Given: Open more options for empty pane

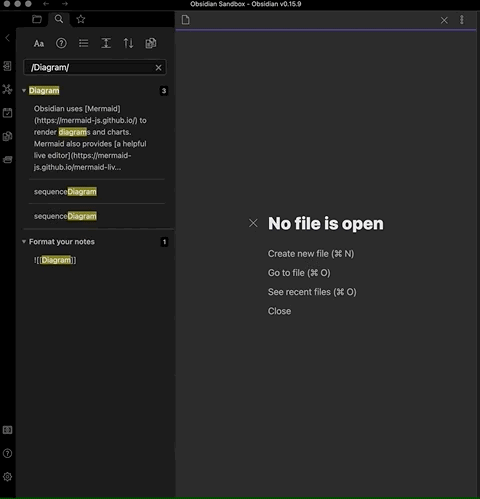Looking at the screenshot, I should (462, 20).
